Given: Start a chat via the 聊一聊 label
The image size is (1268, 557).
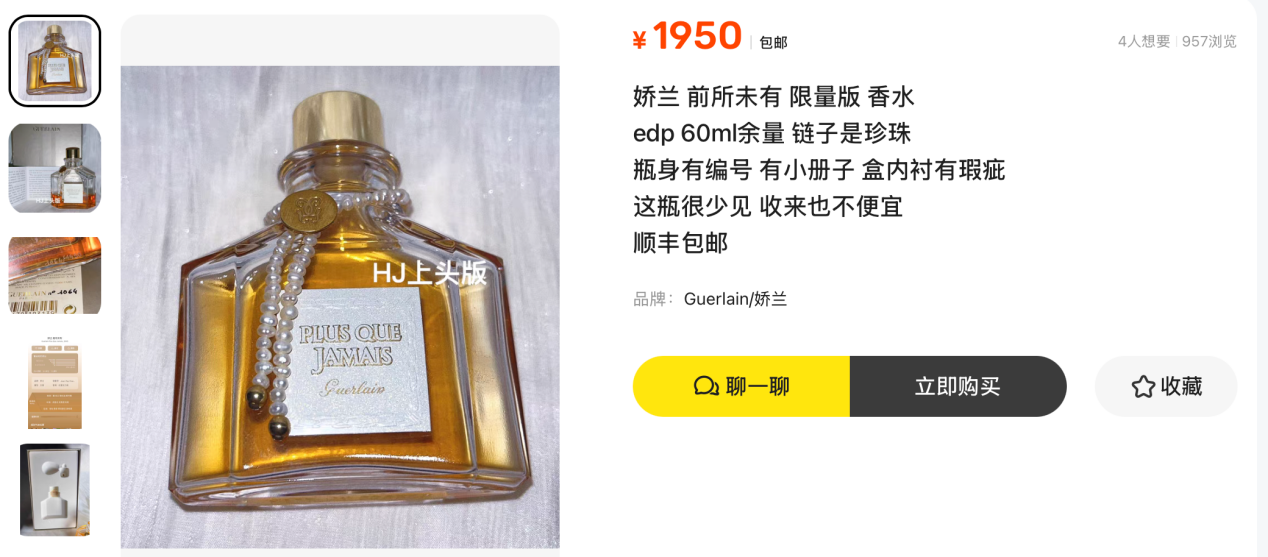Looking at the screenshot, I should coord(757,386).
